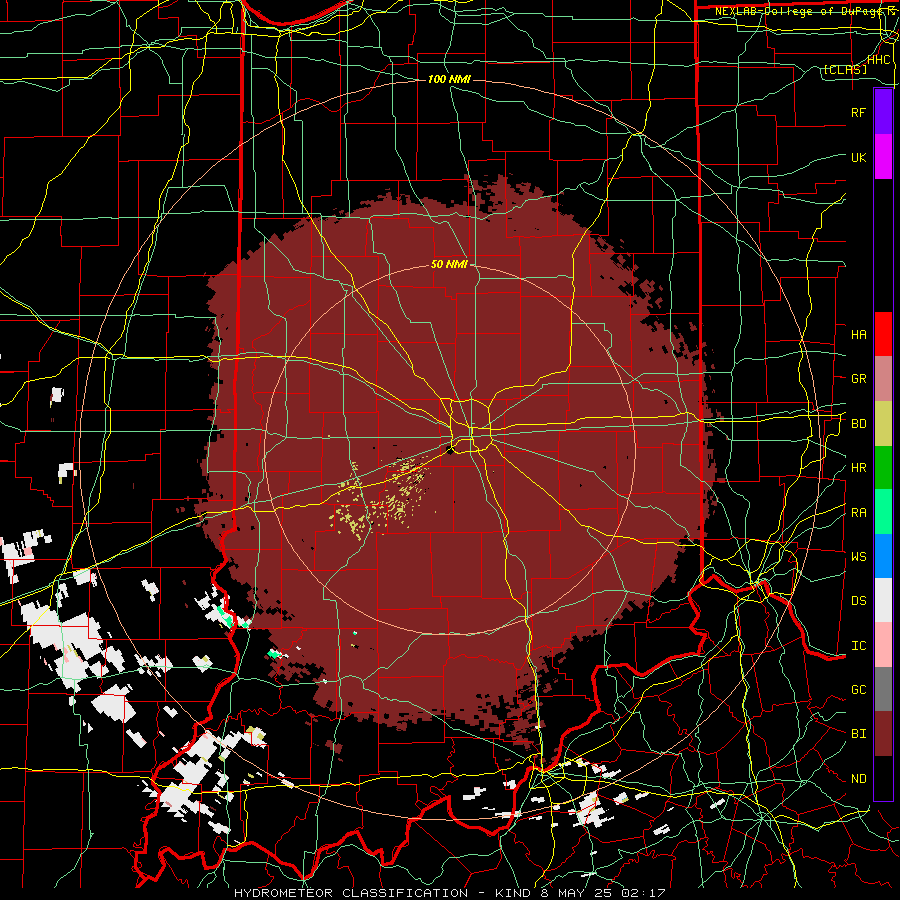Click the UK magenta legend swatch
The height and width of the screenshot is (900, 900).
(x=883, y=157)
